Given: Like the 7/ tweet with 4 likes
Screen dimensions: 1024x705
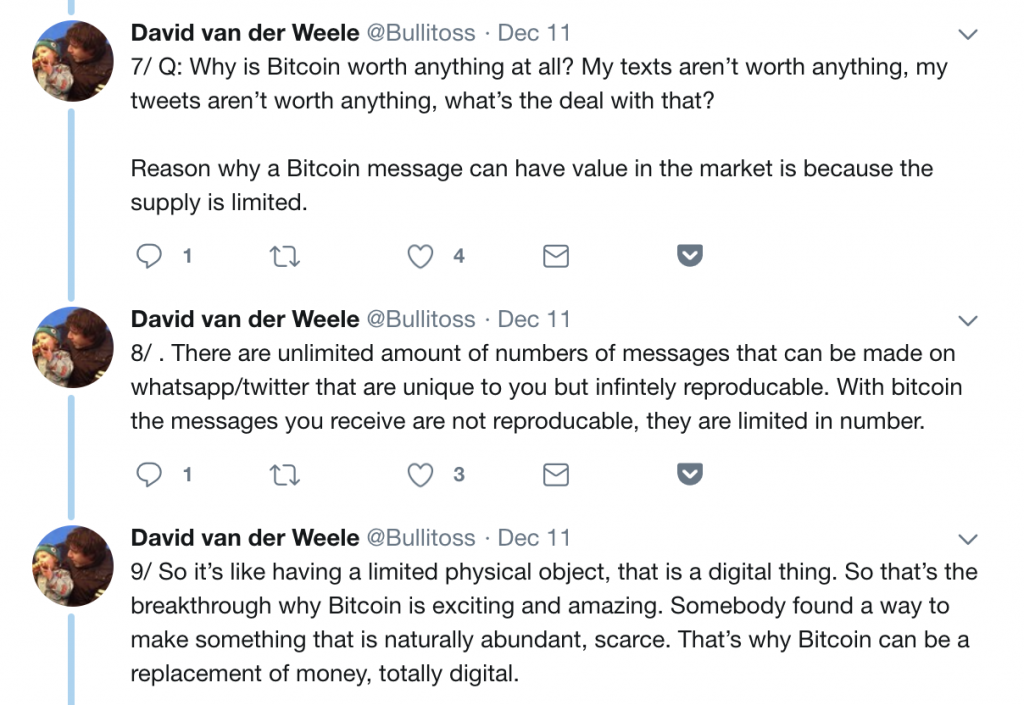Looking at the screenshot, I should coord(421,257).
